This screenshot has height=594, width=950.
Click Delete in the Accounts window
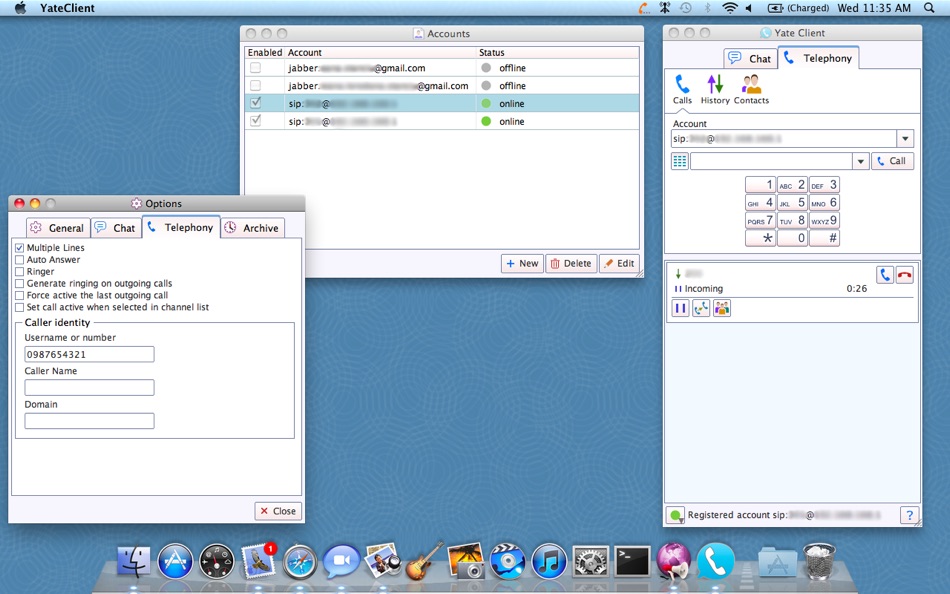(571, 264)
